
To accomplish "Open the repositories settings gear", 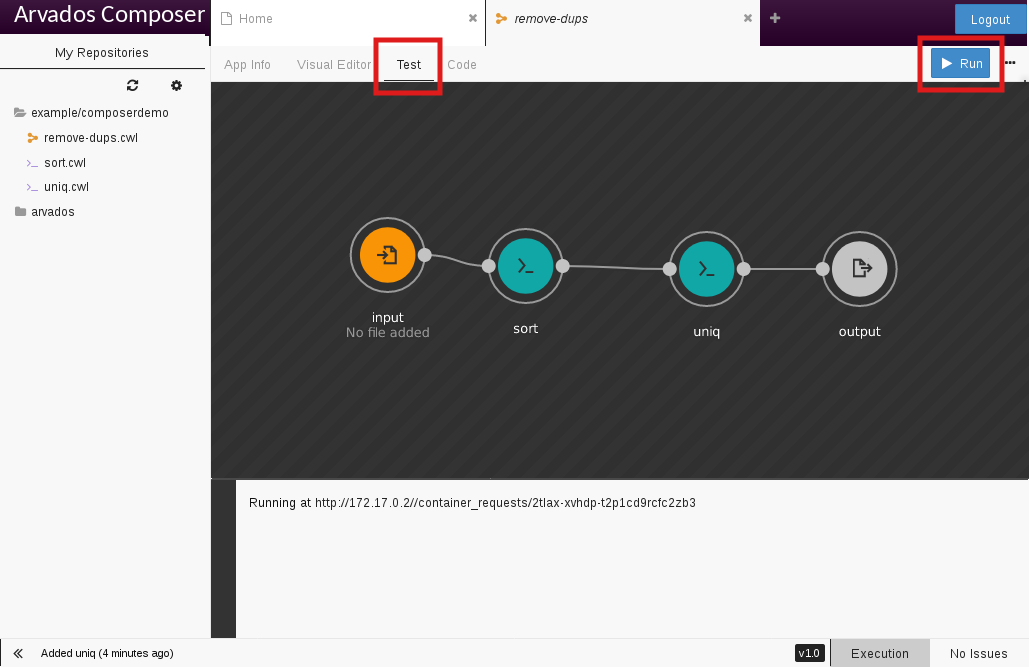I will (x=176, y=86).
